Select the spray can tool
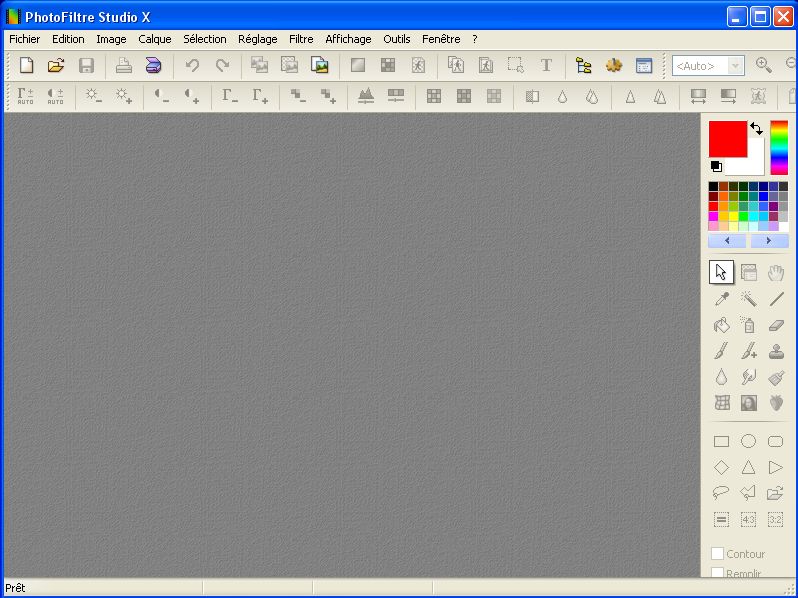798x598 pixels. click(x=748, y=325)
